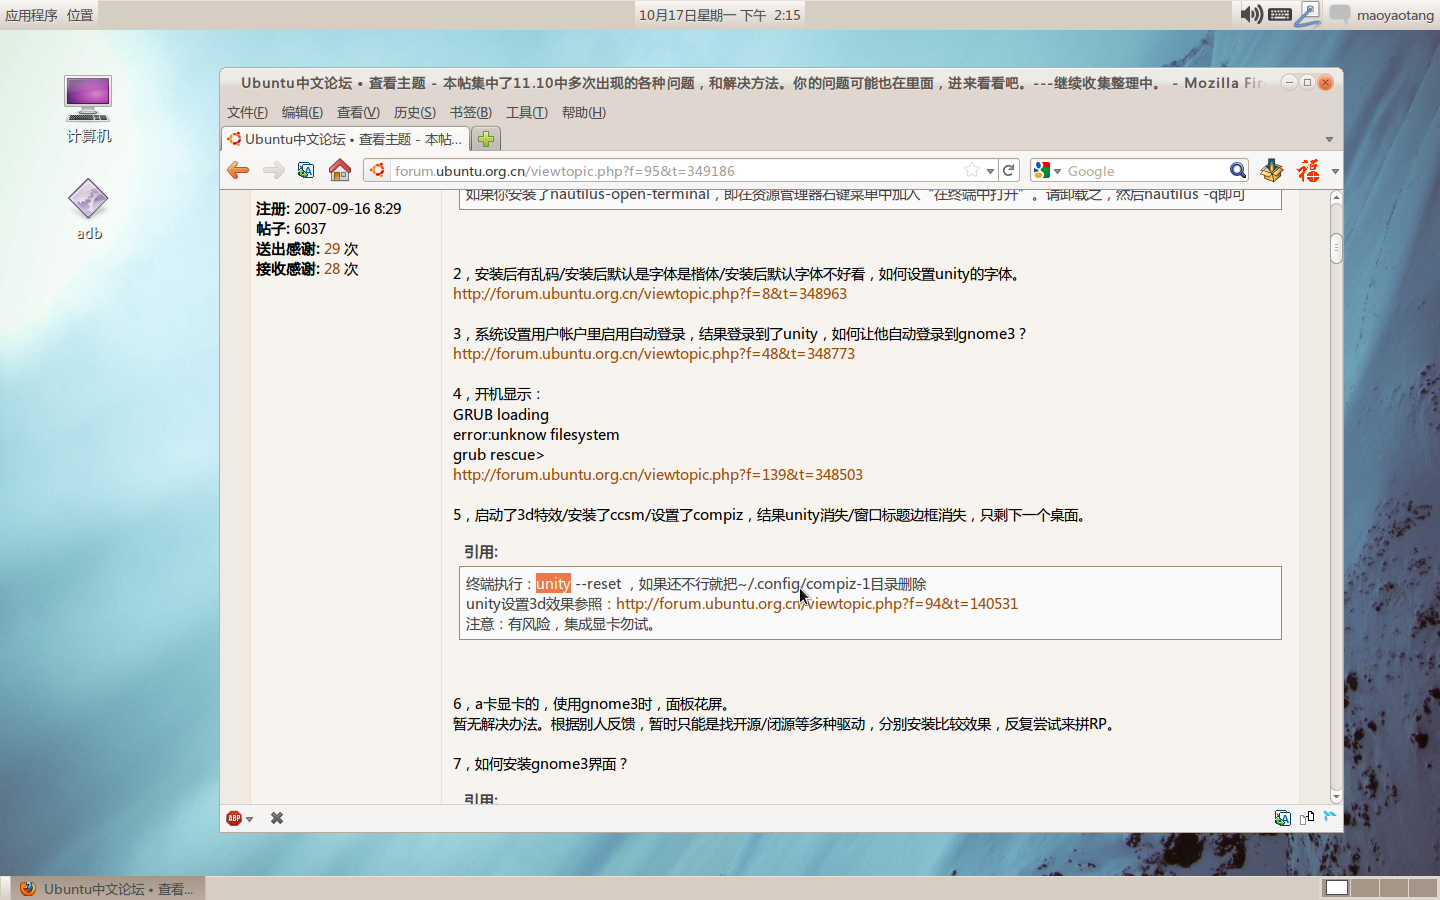Open the 编辑(E) menu
Screen dimensions: 1440x900
coord(302,112)
